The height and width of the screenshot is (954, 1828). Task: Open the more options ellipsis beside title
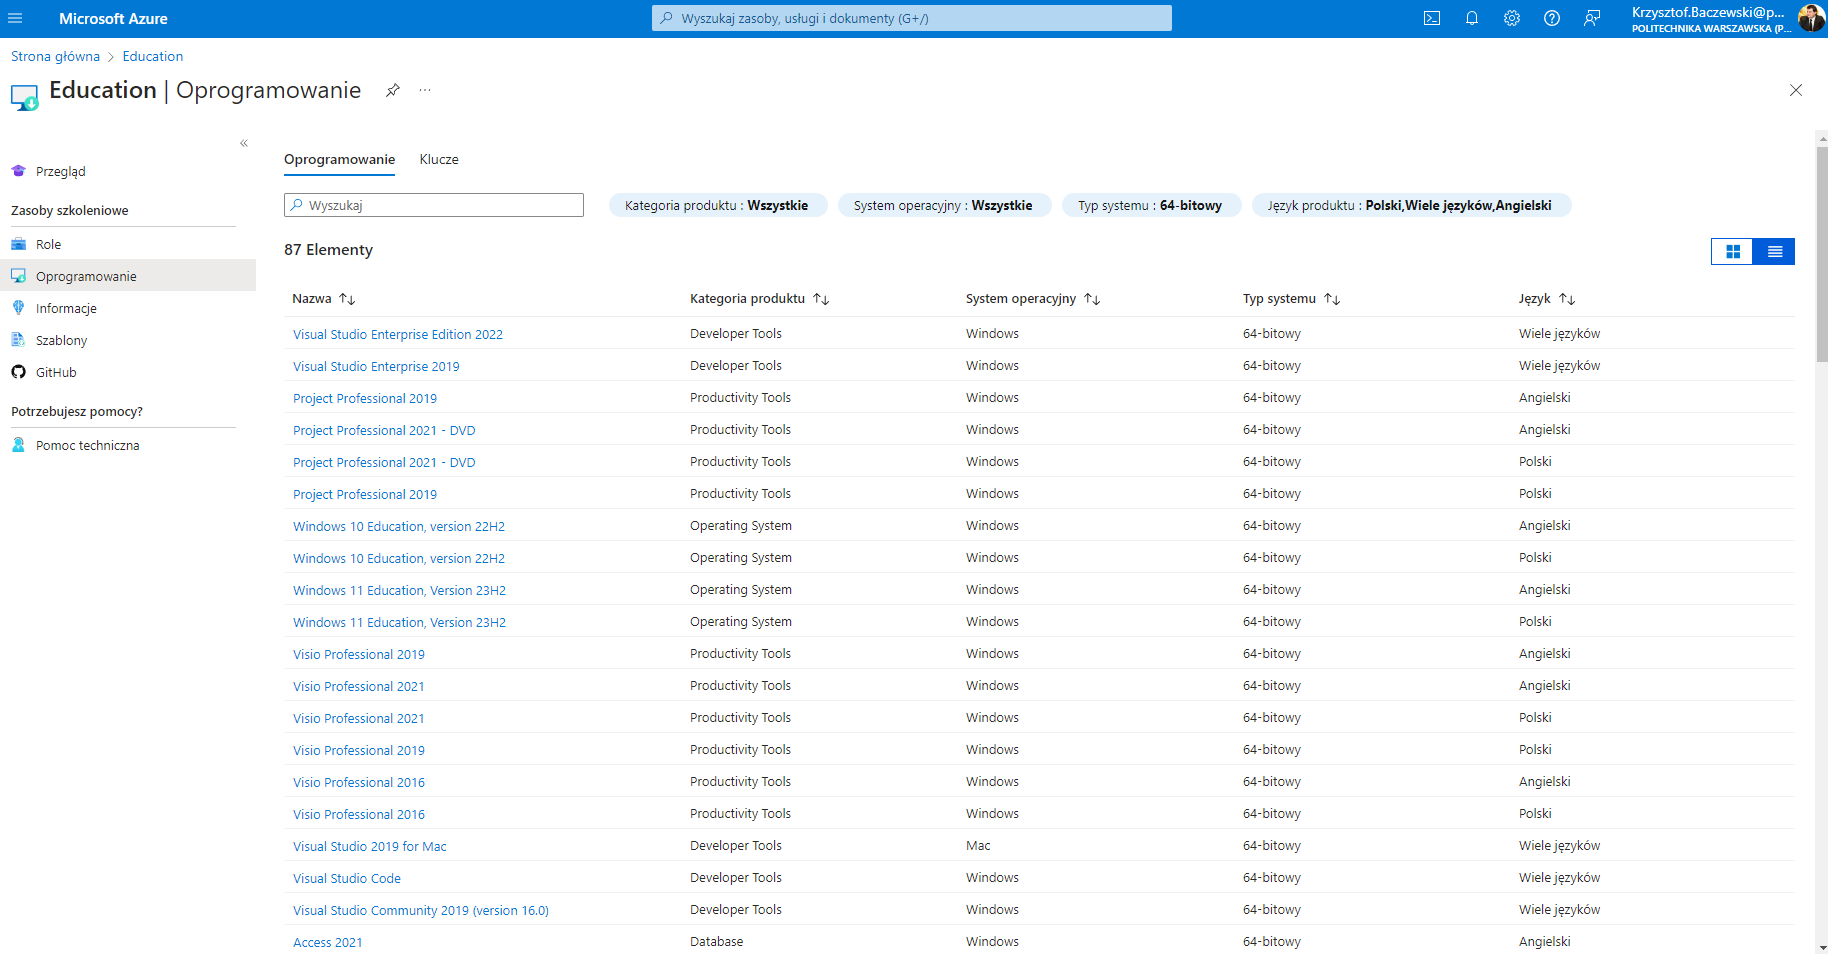point(425,90)
